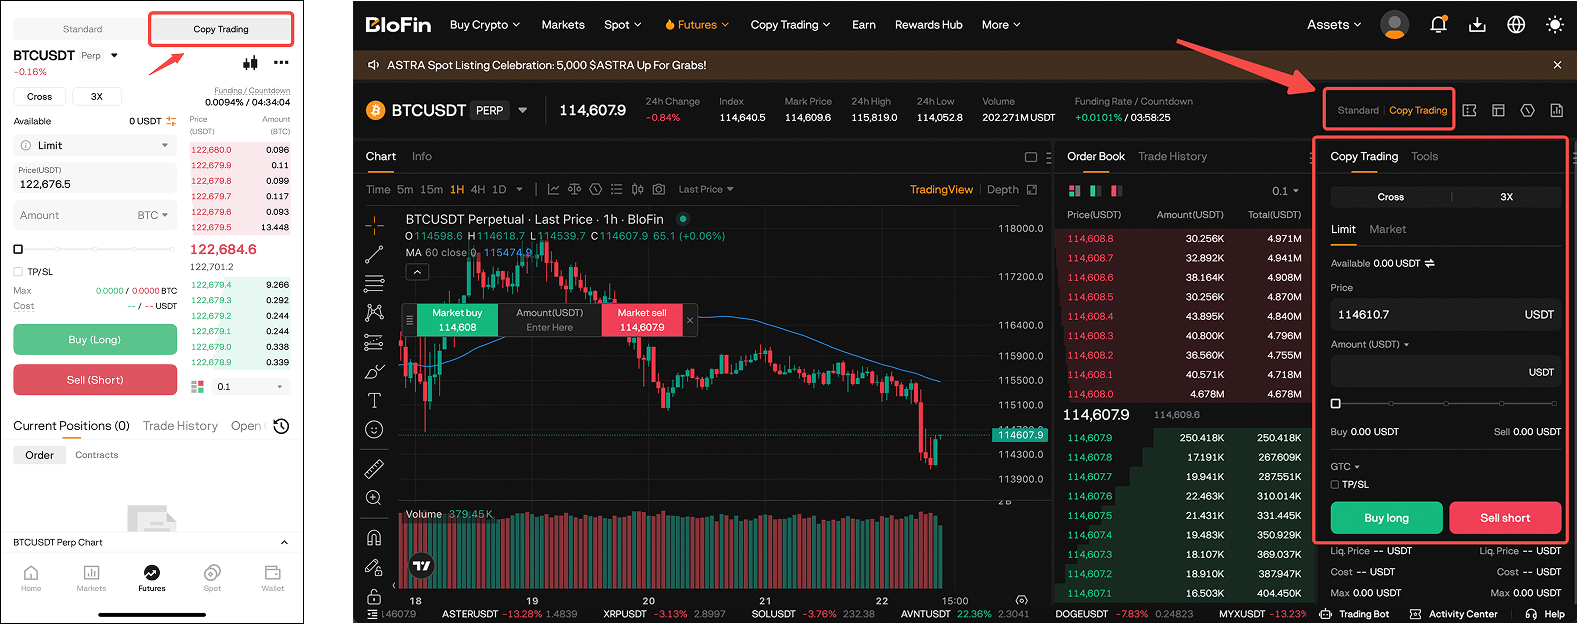Click the candlestick chart-type icon in toolbar

pyautogui.click(x=637, y=189)
